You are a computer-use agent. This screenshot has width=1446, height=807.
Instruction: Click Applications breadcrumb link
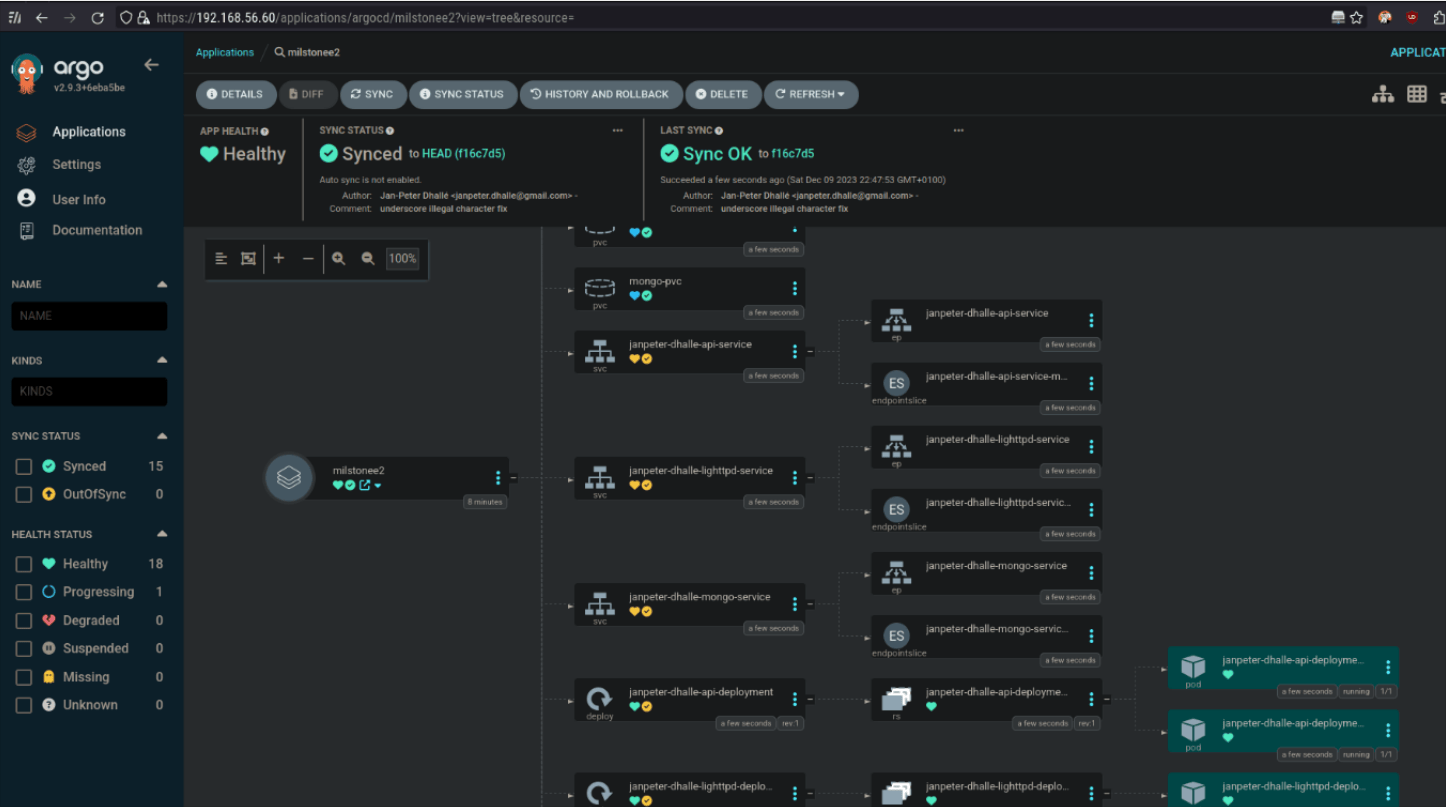click(225, 52)
